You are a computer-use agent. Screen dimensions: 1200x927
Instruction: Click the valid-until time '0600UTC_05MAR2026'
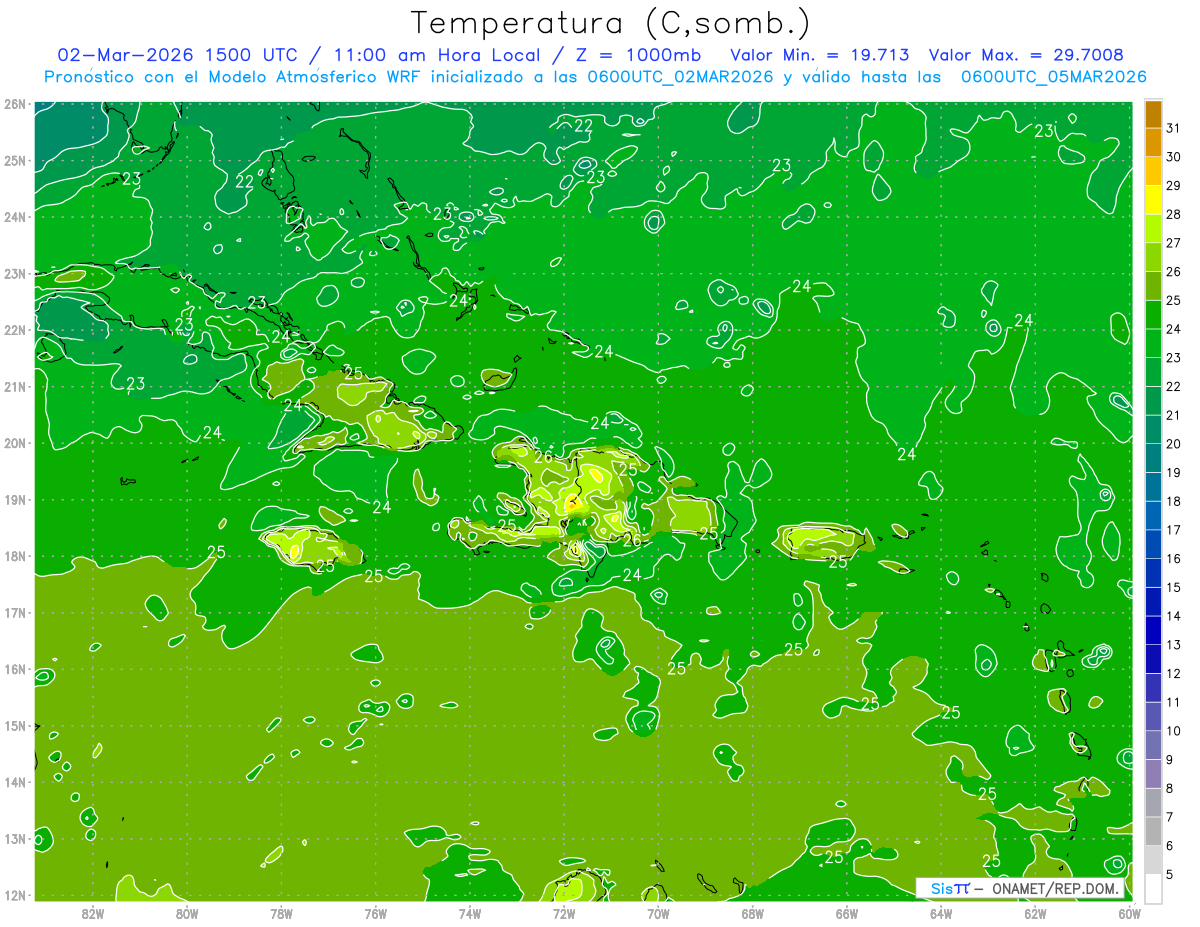[x=1053, y=77]
